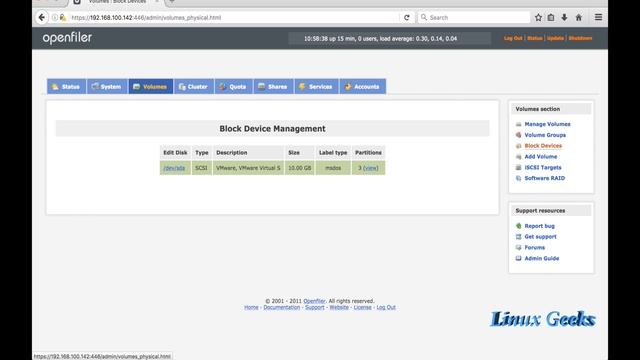640x360 pixels.
Task: Click the security lock warning icon
Action: click(63, 18)
